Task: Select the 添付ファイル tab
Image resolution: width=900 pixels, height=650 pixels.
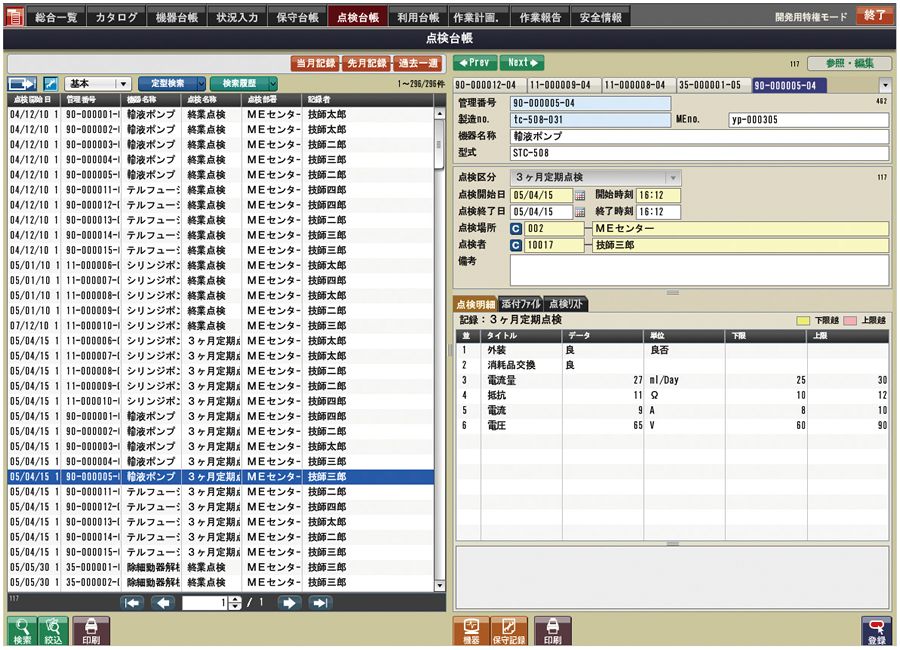Action: pyautogui.click(x=521, y=304)
